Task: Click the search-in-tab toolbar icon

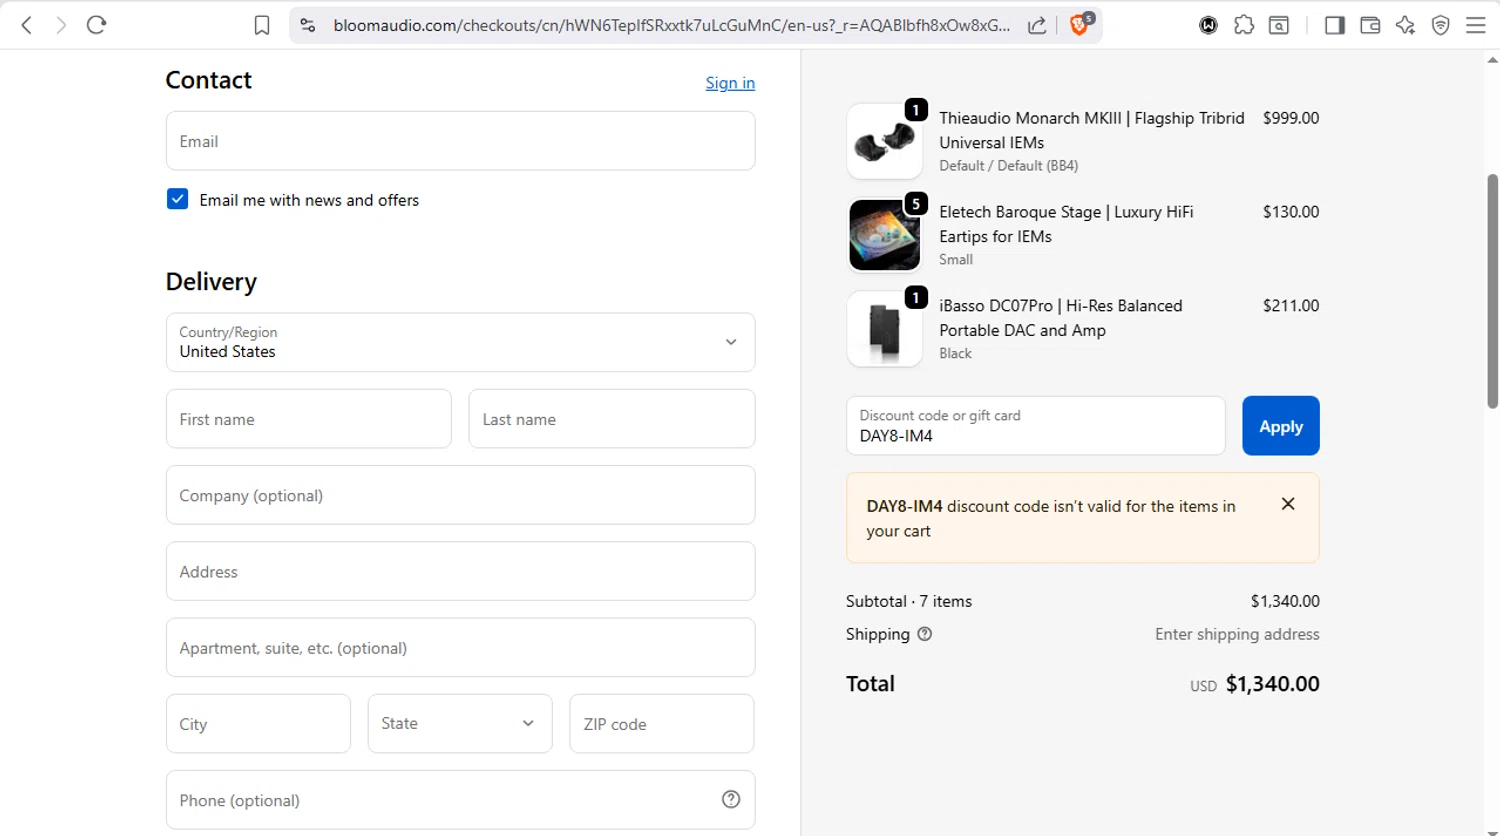Action: 1279,25
